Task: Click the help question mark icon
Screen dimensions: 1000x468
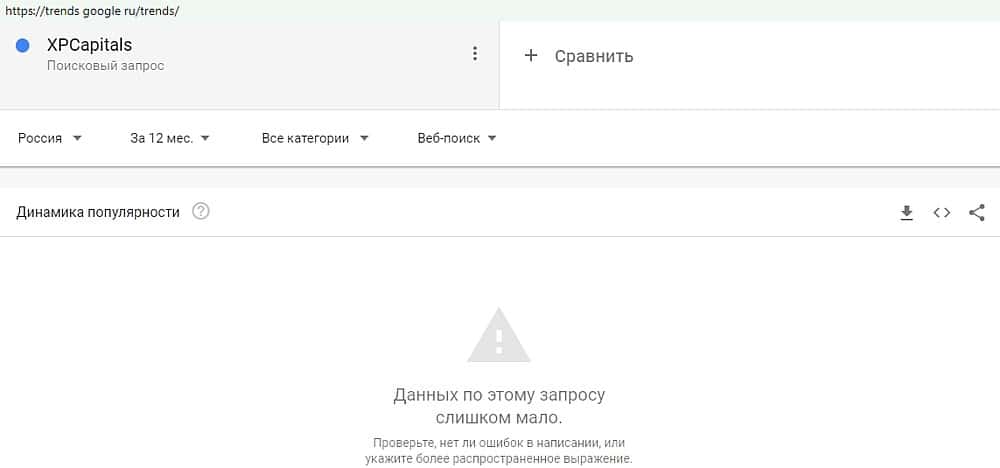Action: (x=201, y=212)
